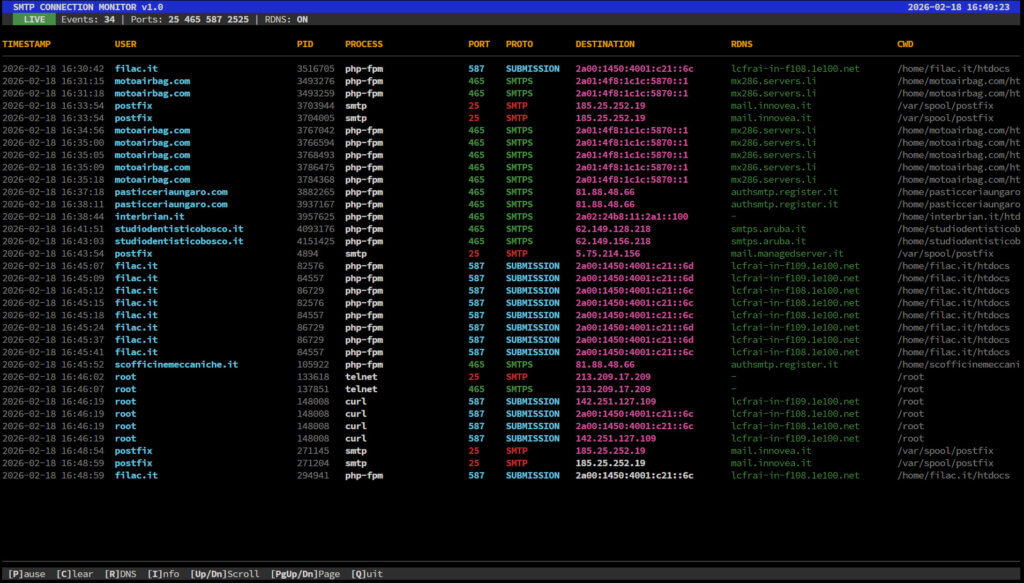1024x583 pixels.
Task: Click destination 62.149.156.218
Action: click(613, 242)
